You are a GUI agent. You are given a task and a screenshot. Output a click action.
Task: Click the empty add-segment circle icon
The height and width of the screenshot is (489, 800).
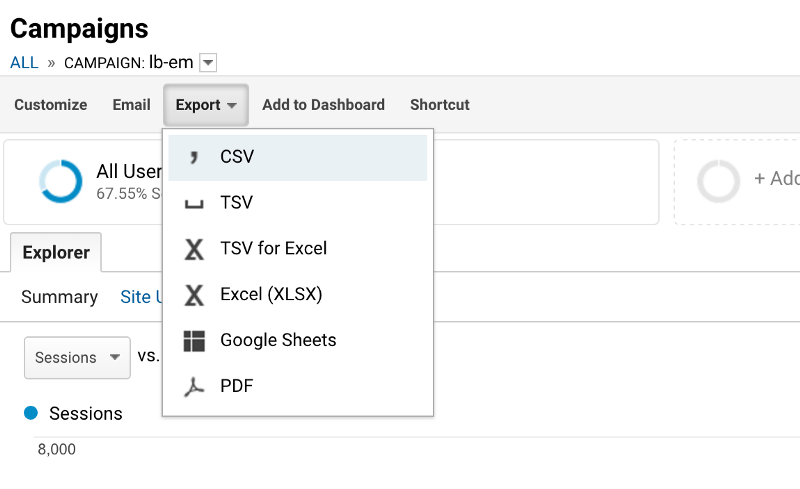pyautogui.click(x=718, y=181)
